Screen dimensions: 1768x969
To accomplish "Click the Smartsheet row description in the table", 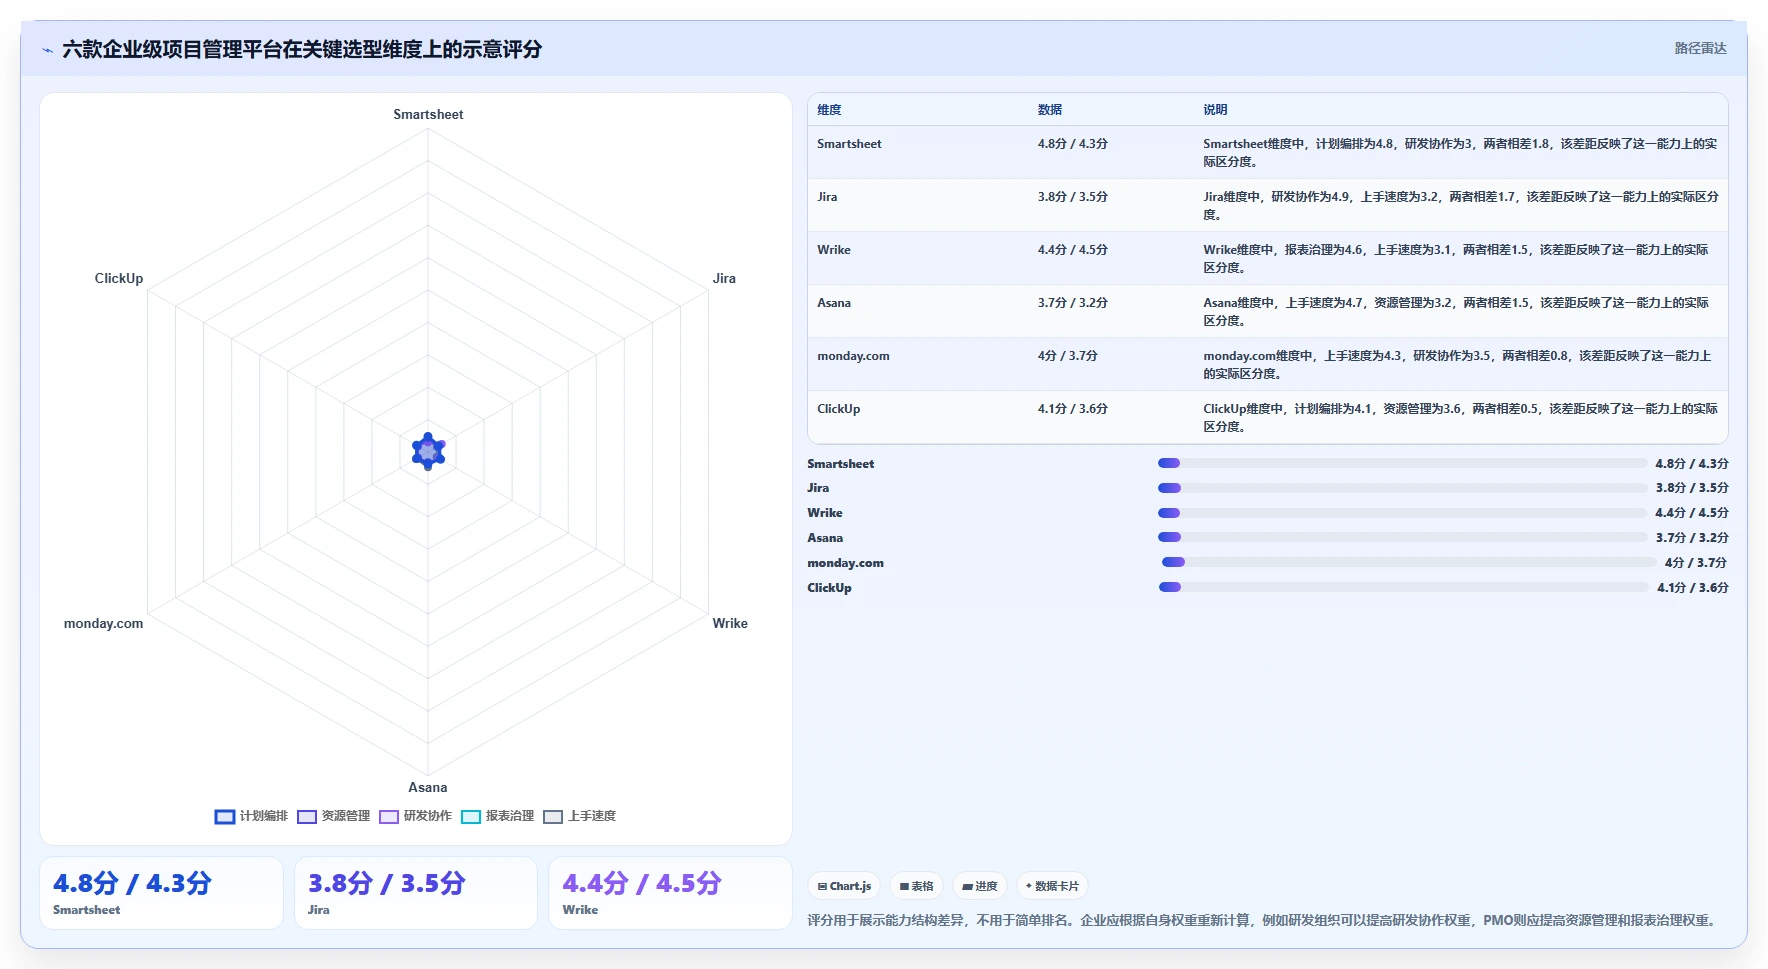I will pos(1460,153).
